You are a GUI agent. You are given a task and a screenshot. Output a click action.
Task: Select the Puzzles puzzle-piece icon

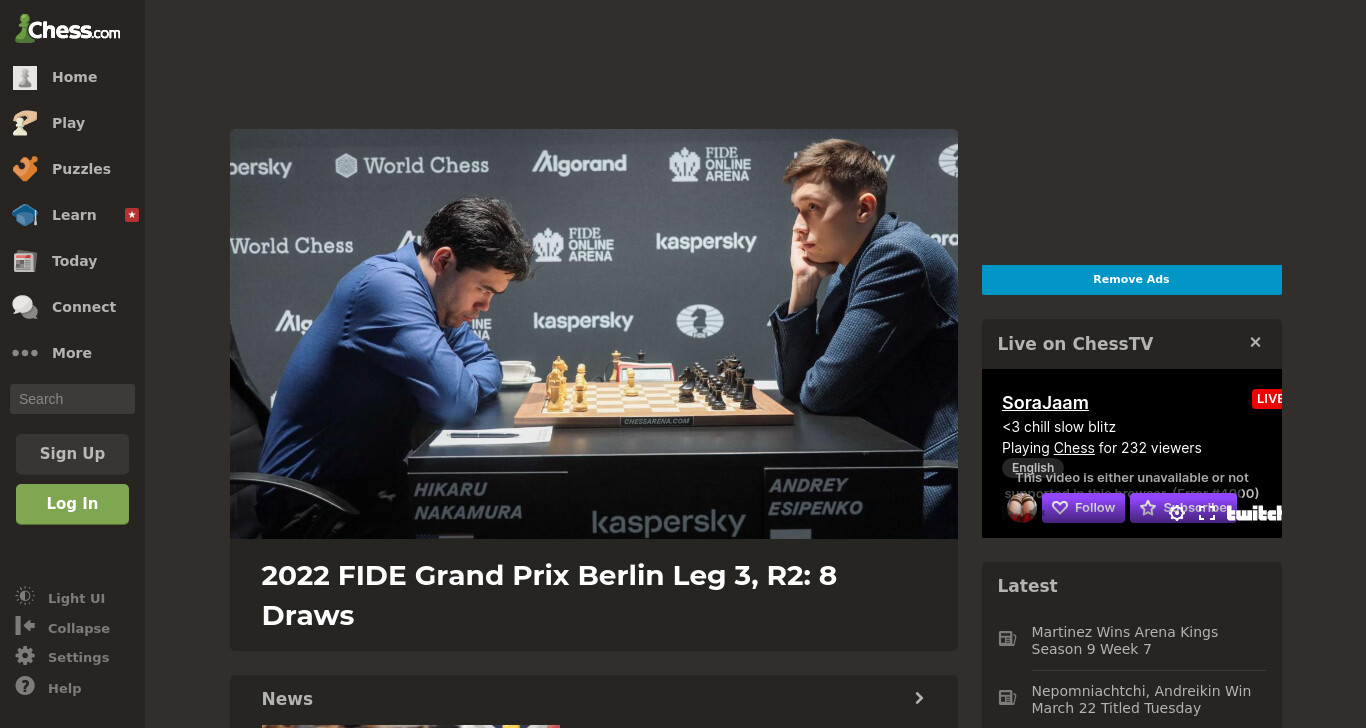(x=25, y=169)
